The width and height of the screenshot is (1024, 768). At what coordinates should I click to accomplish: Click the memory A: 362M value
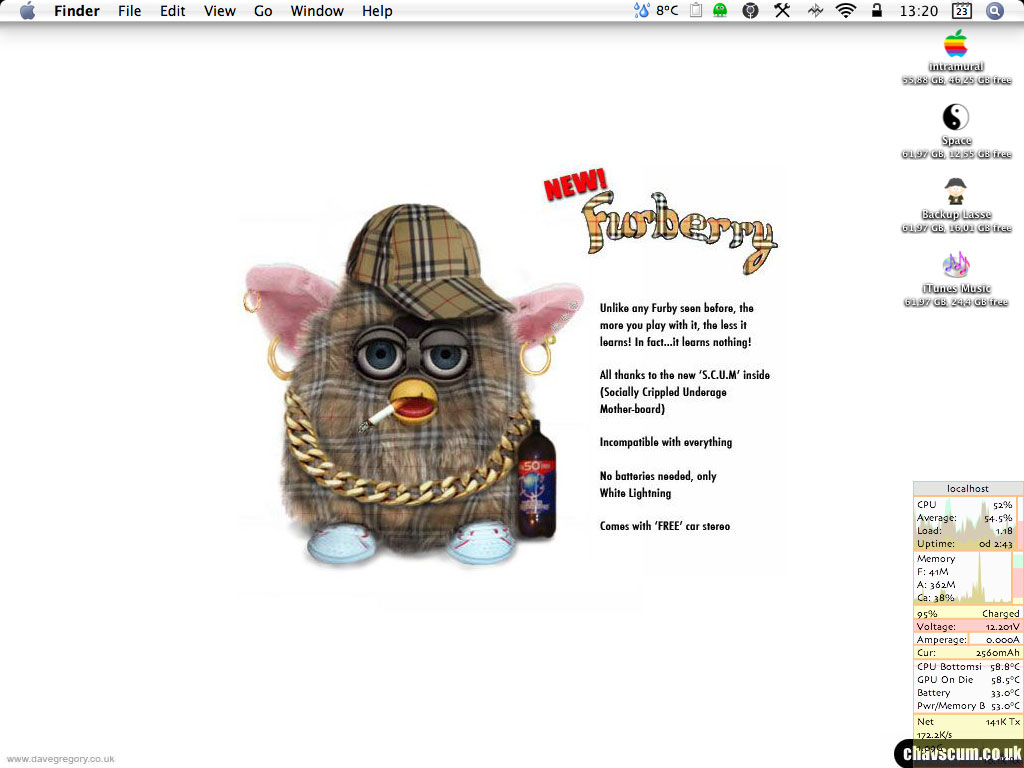(x=936, y=585)
